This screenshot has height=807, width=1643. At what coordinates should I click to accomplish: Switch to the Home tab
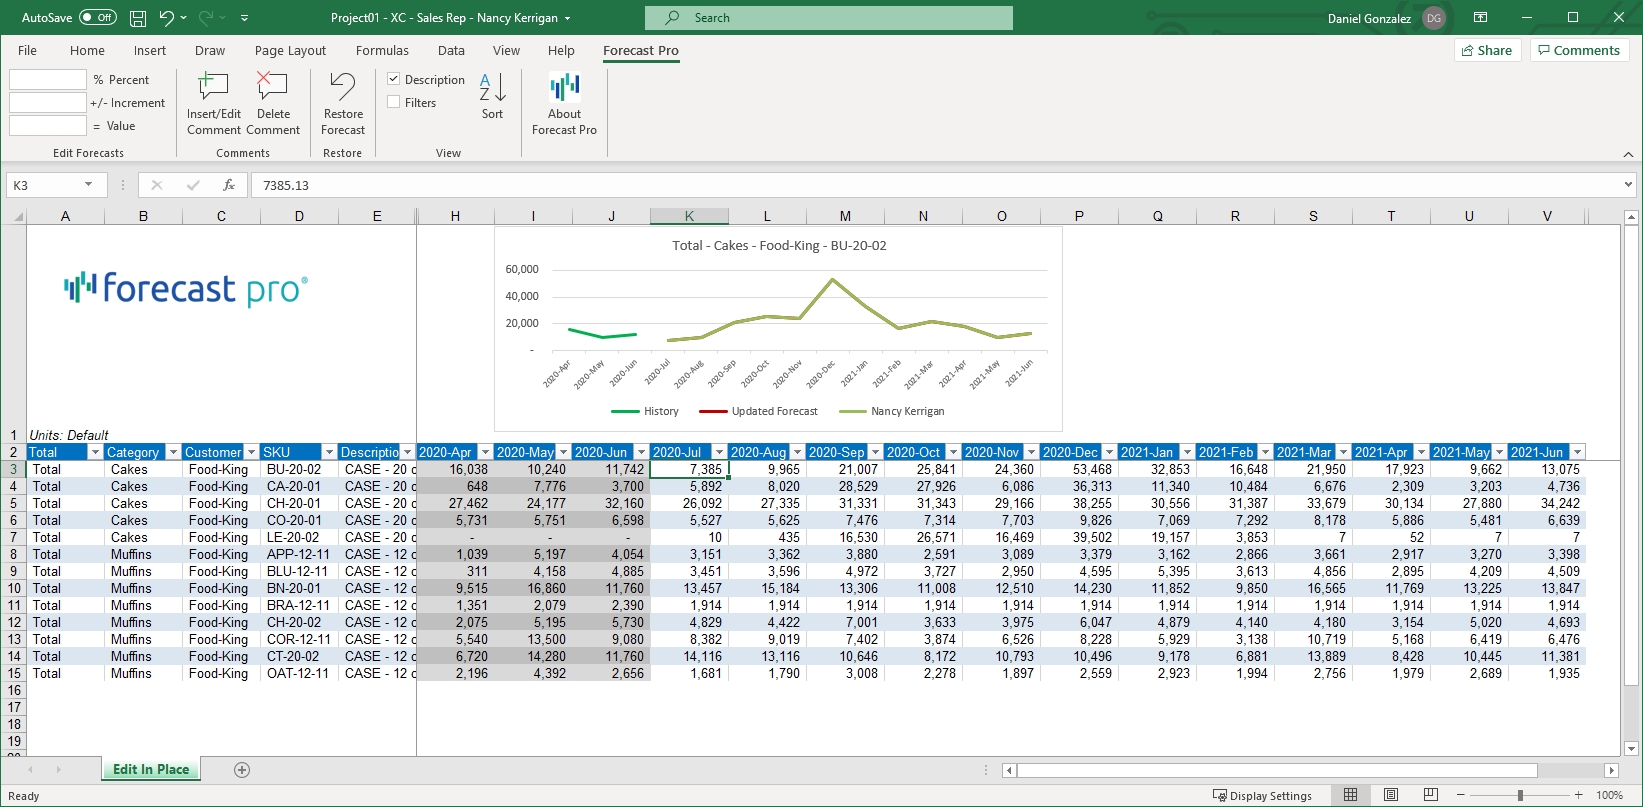click(x=87, y=50)
